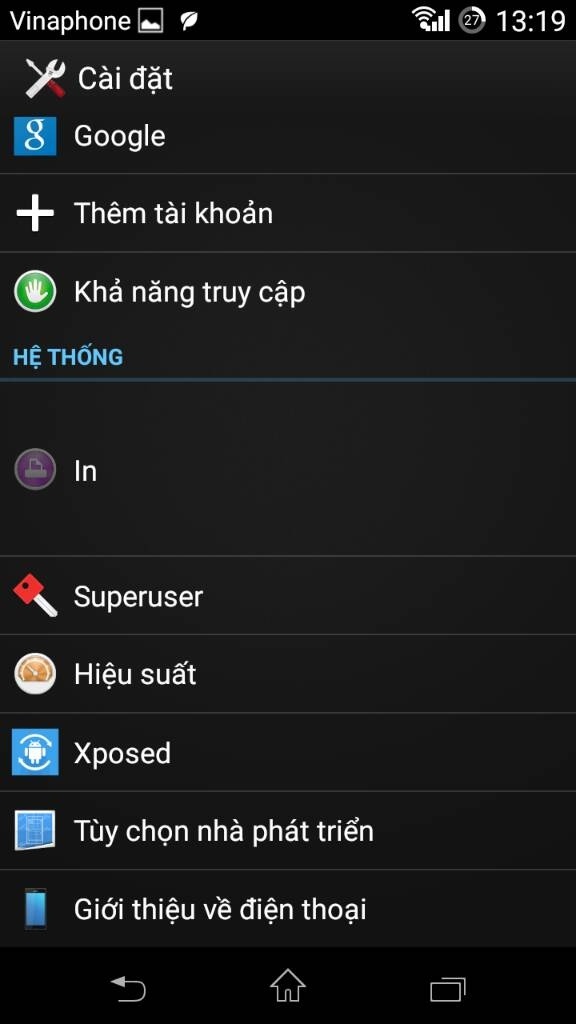The width and height of the screenshot is (576, 1024).
Task: Tap the purple printer icon
Action: point(35,470)
